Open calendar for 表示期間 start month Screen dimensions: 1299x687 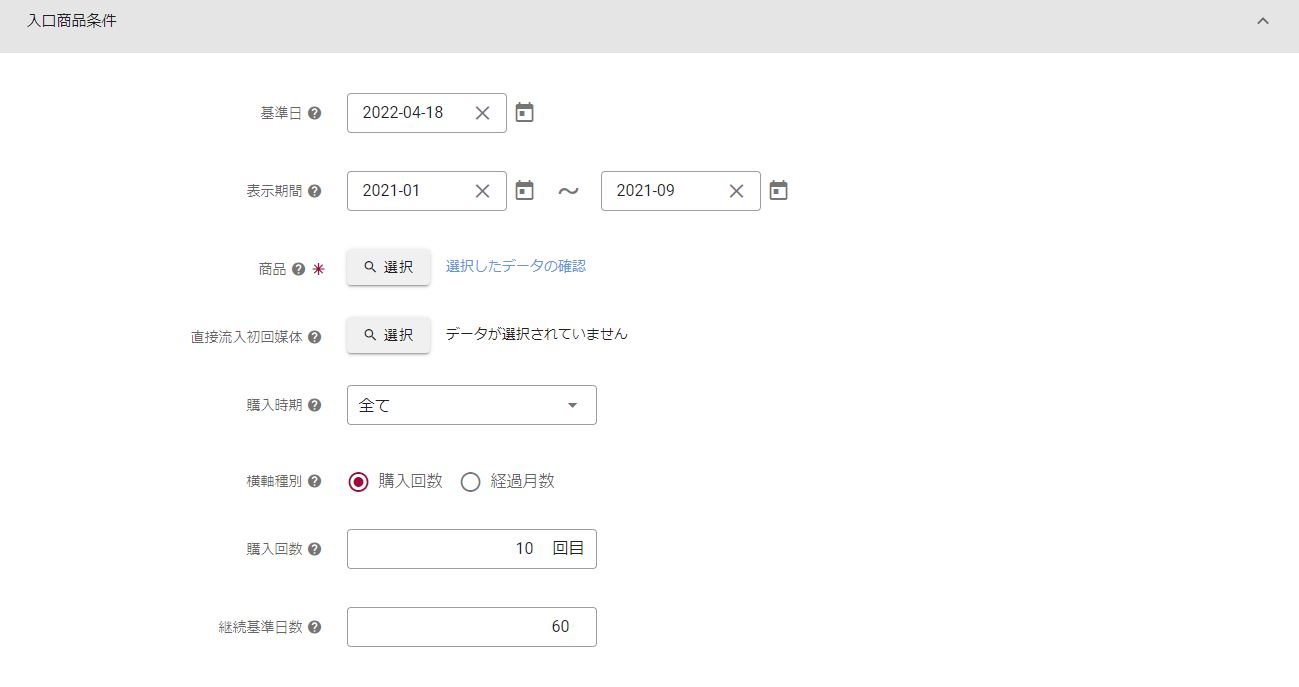pos(524,191)
